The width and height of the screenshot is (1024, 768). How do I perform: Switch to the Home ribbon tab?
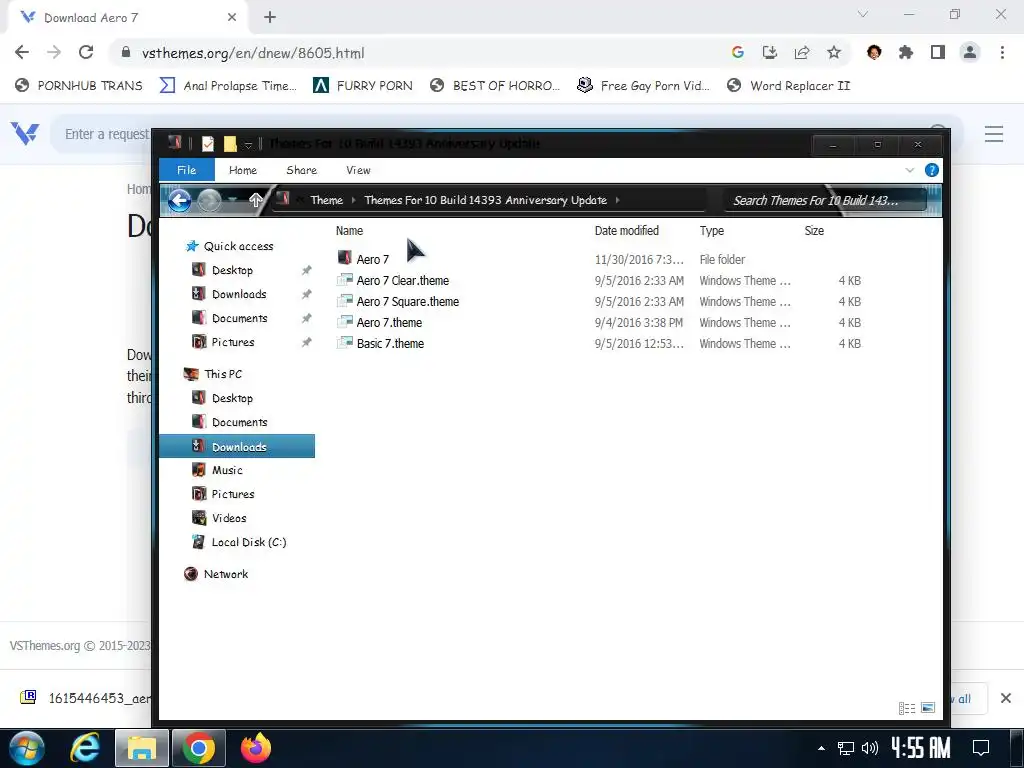(242, 170)
